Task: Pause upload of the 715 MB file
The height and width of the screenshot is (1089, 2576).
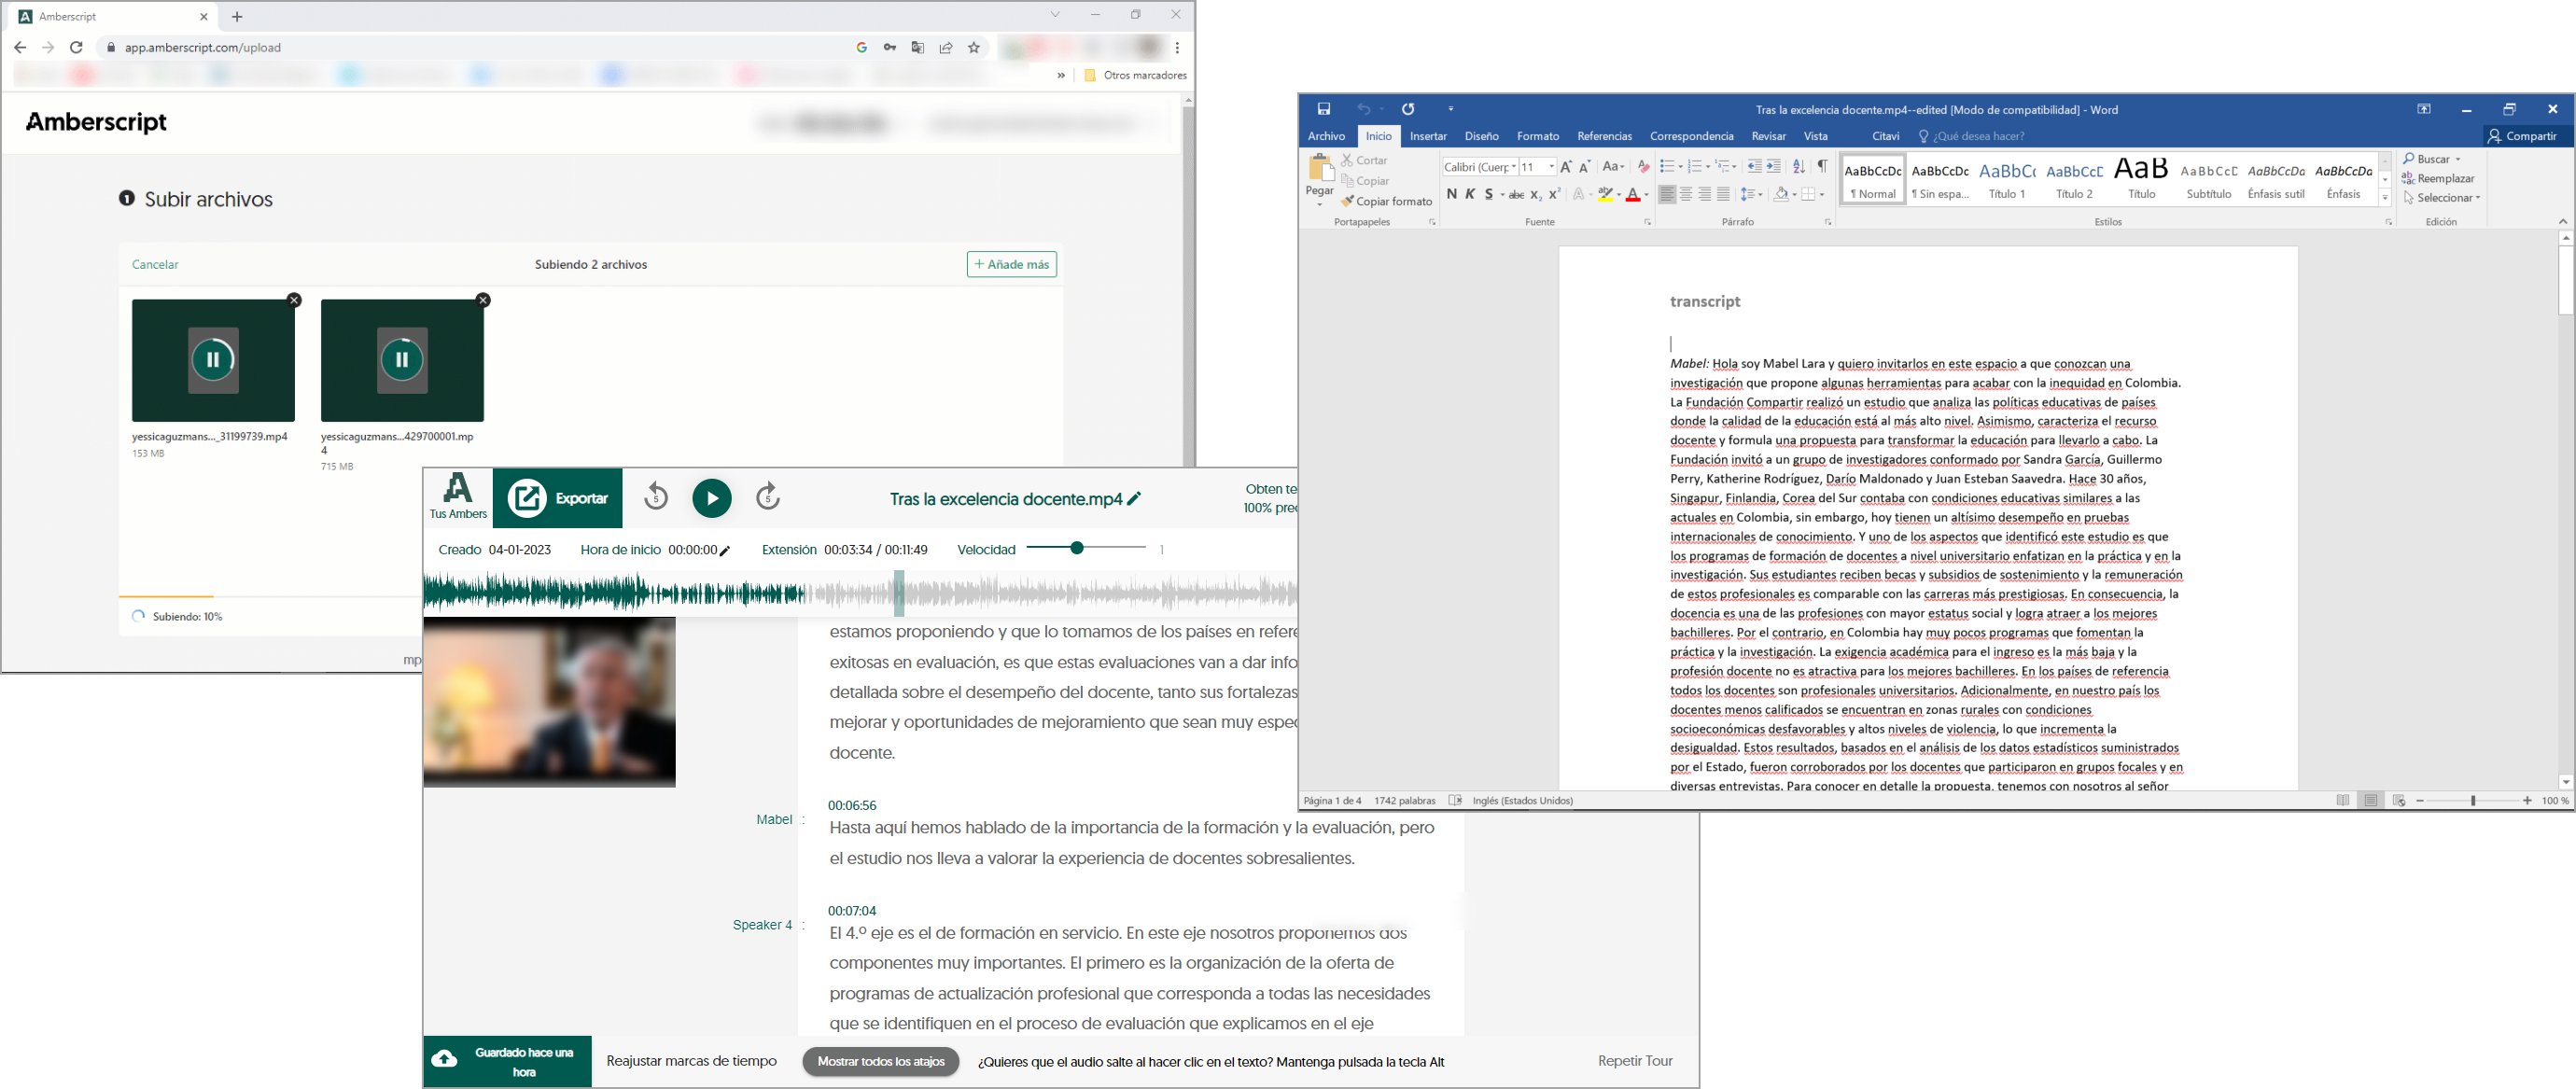Action: pyautogui.click(x=402, y=360)
